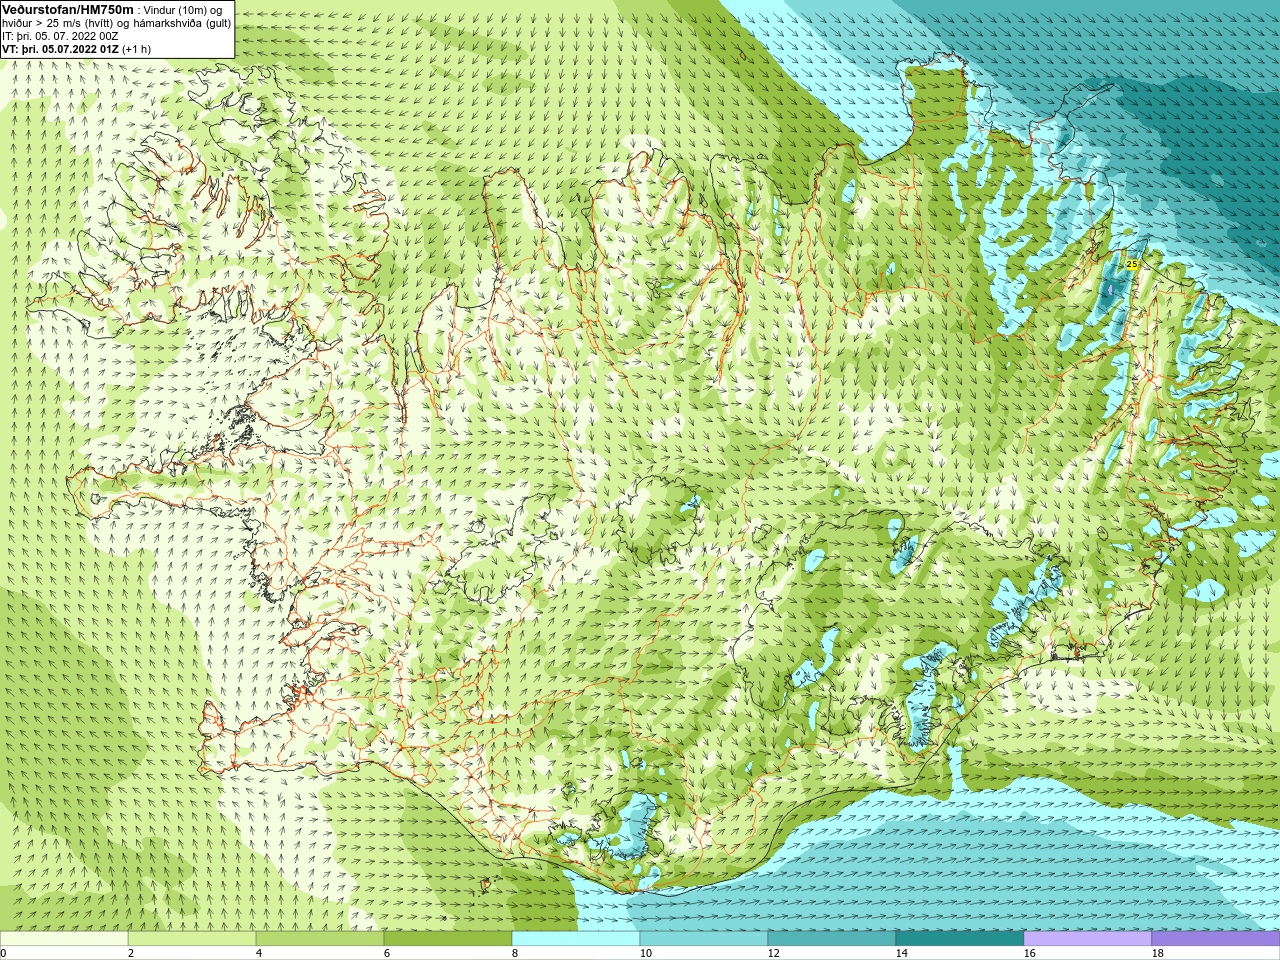1280x960 pixels.
Task: Click the legend value '16'
Action: click(1030, 953)
